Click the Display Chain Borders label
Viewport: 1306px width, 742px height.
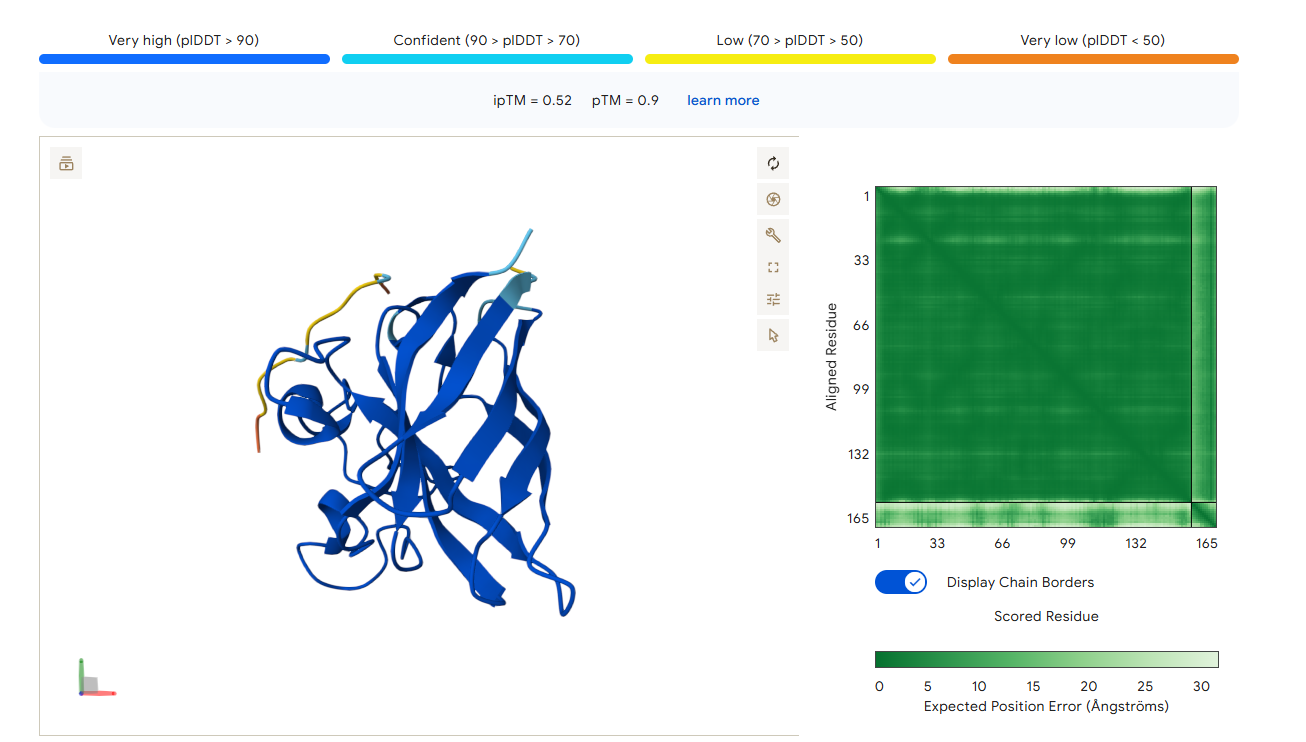[x=1020, y=582]
